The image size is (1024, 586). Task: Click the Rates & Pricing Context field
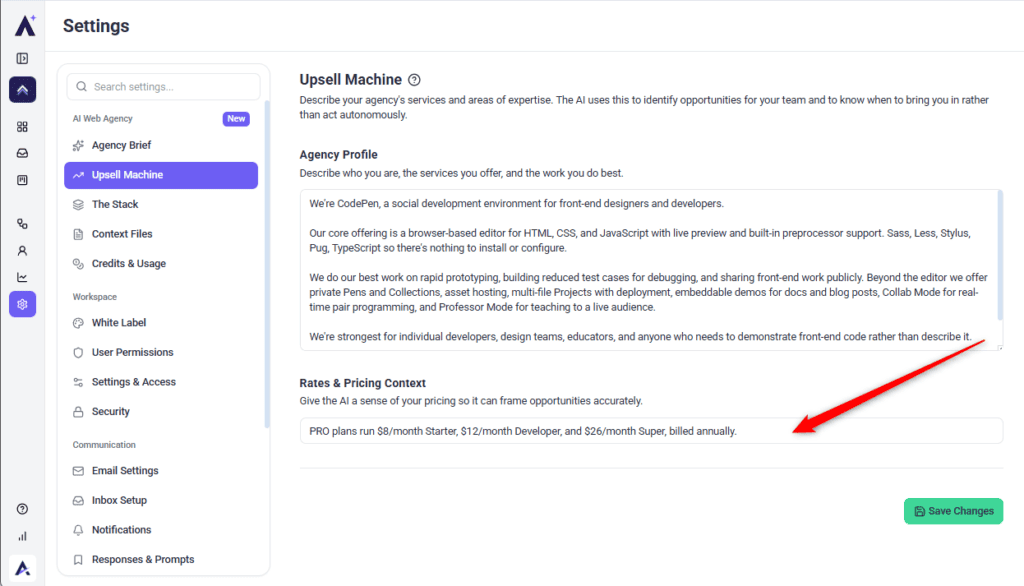(x=650, y=431)
